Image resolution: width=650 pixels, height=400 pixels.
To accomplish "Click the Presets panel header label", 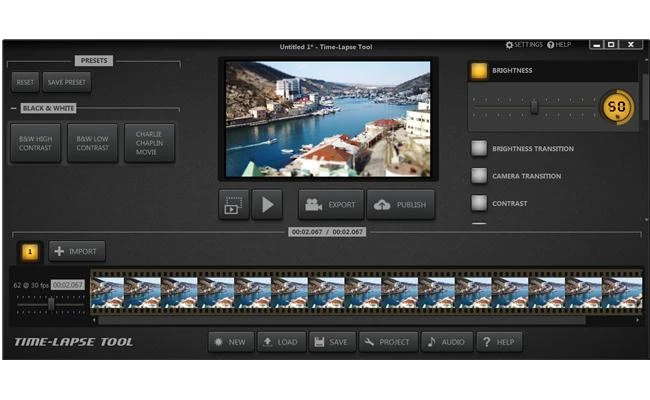I will click(94, 61).
